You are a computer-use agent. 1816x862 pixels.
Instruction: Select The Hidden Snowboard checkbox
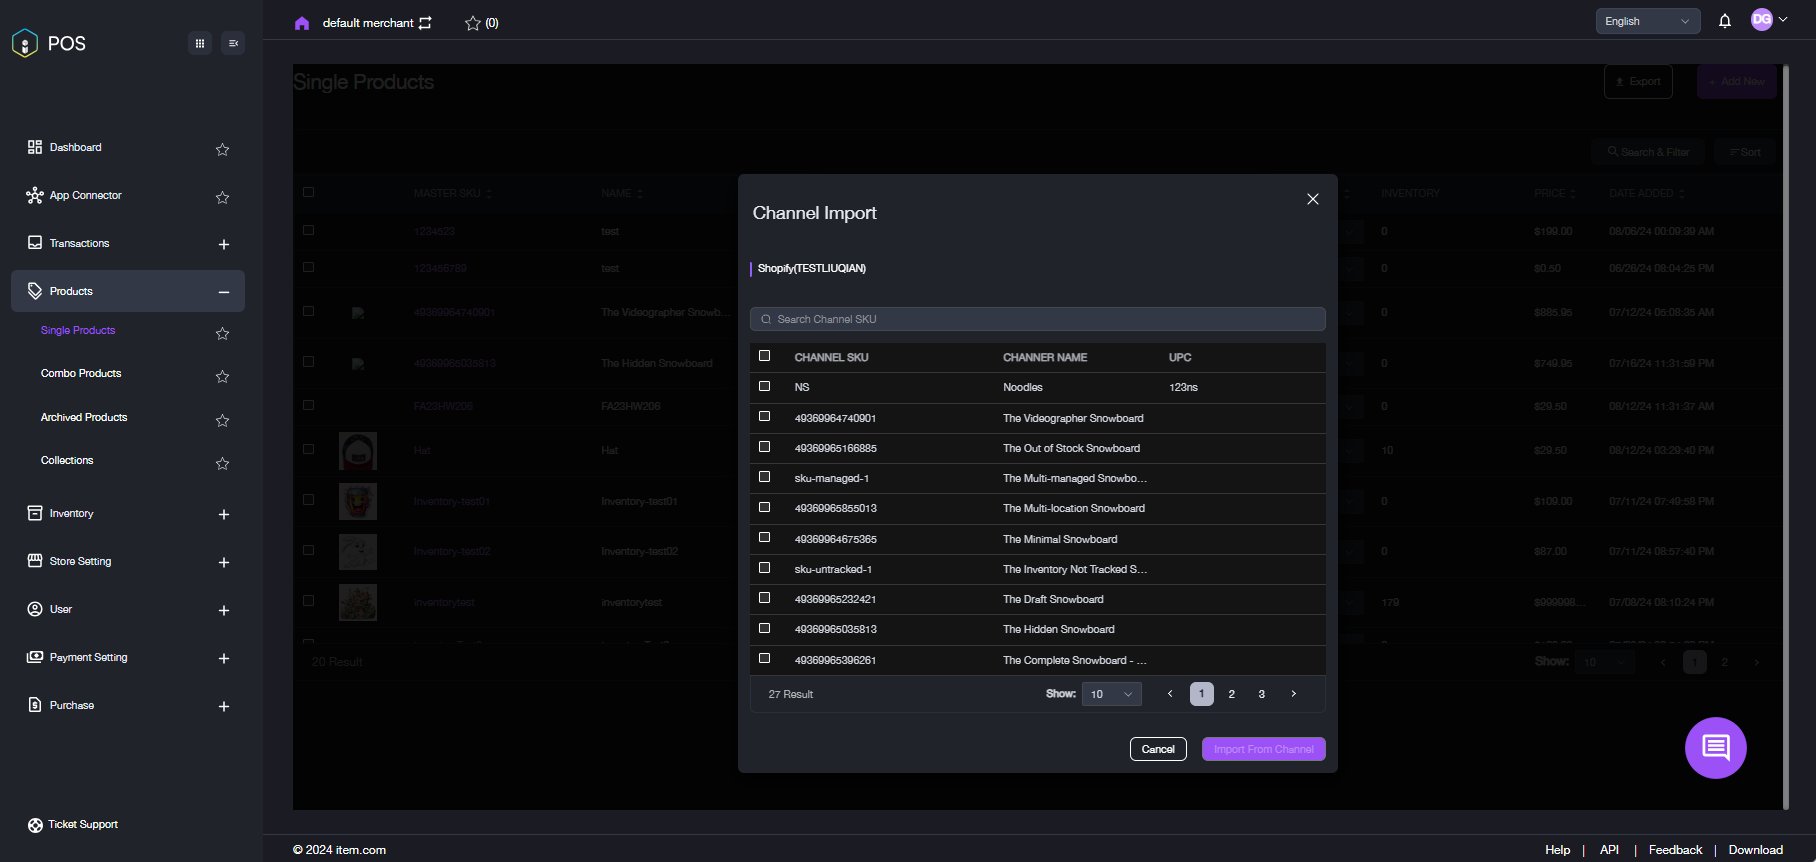coord(765,628)
